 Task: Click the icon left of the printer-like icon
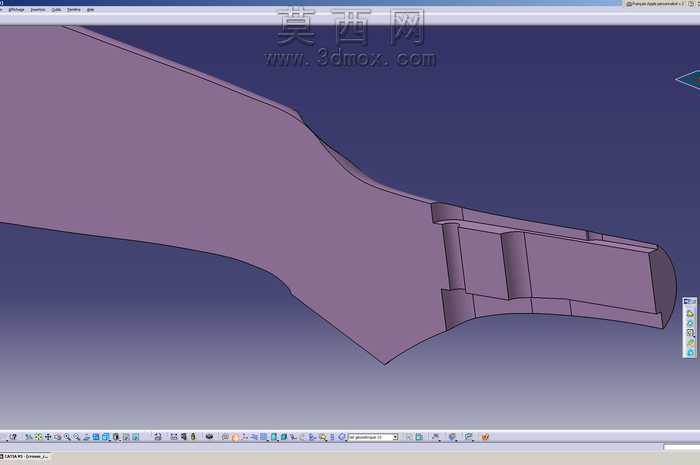pos(157,437)
